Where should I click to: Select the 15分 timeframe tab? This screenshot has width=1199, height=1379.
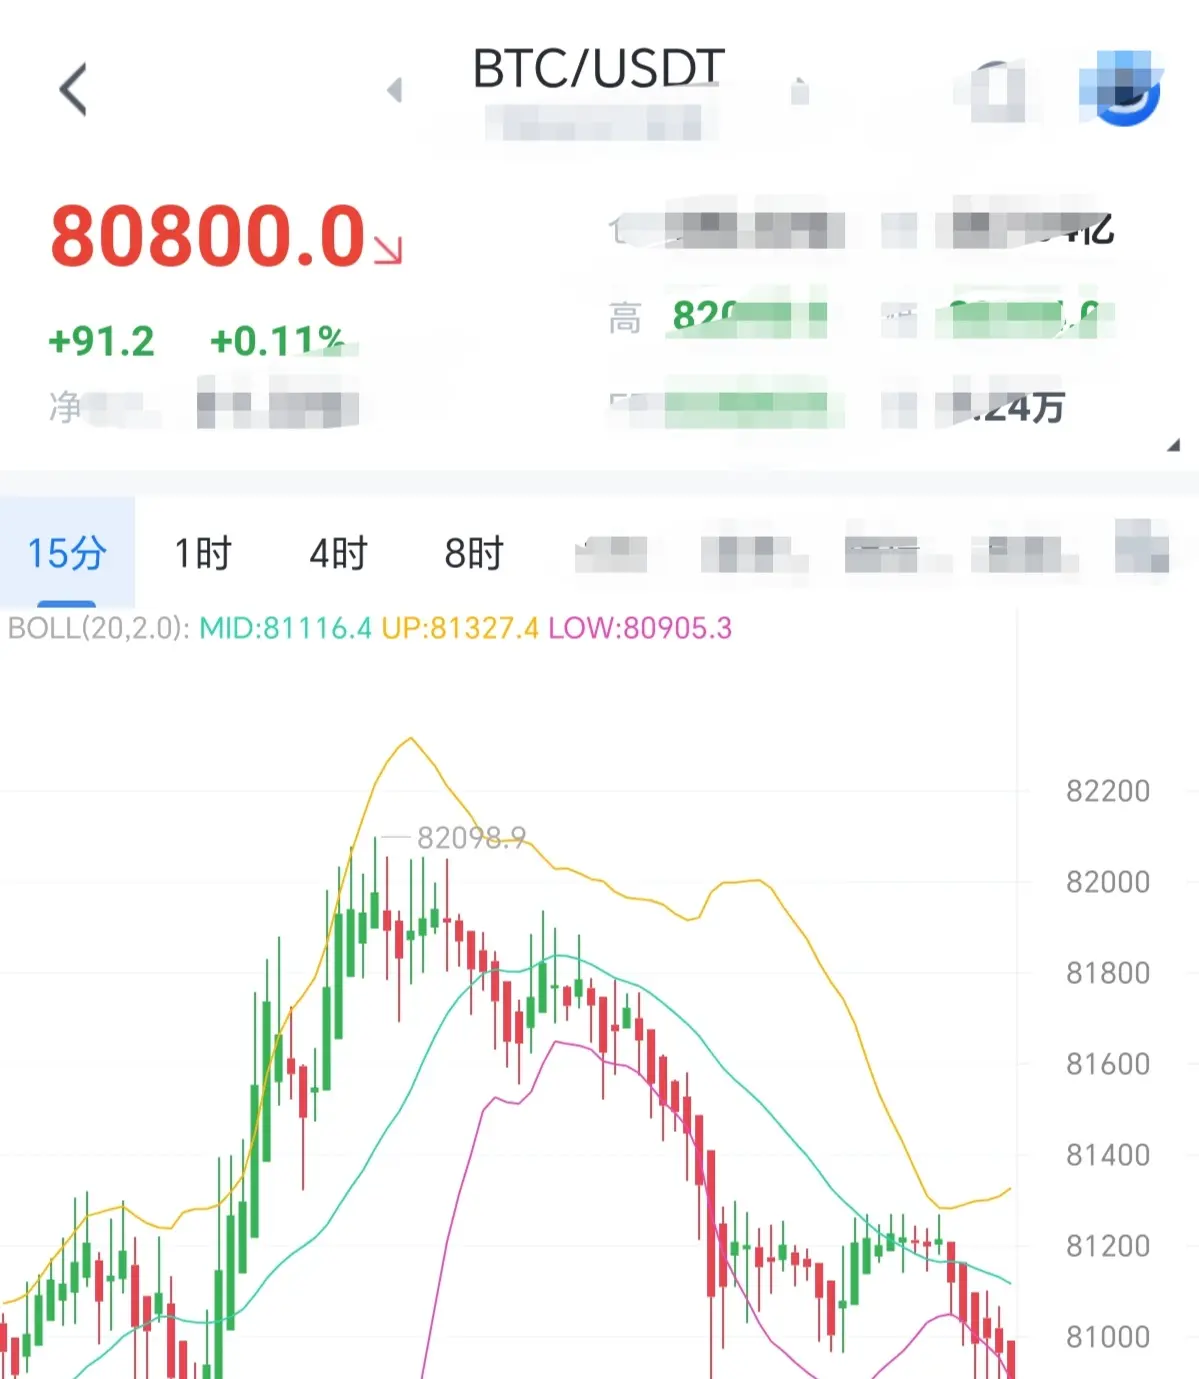click(67, 553)
